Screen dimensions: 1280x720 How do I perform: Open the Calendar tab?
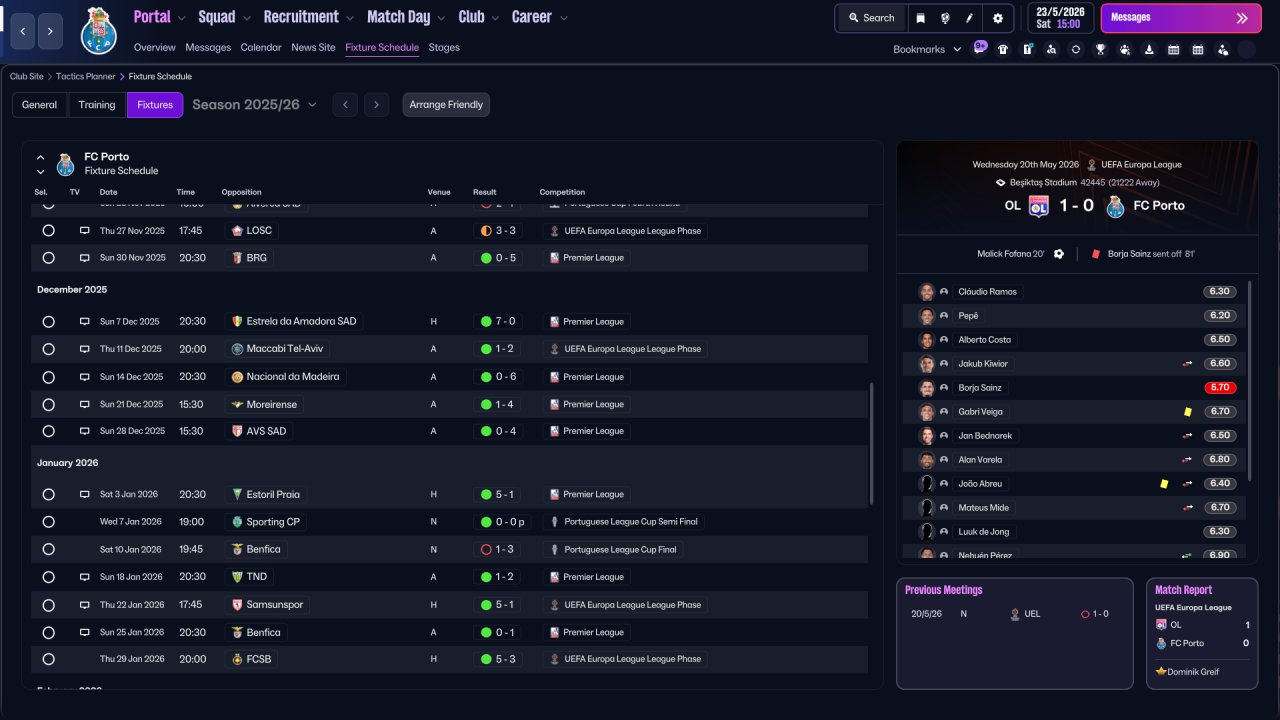click(x=261, y=48)
